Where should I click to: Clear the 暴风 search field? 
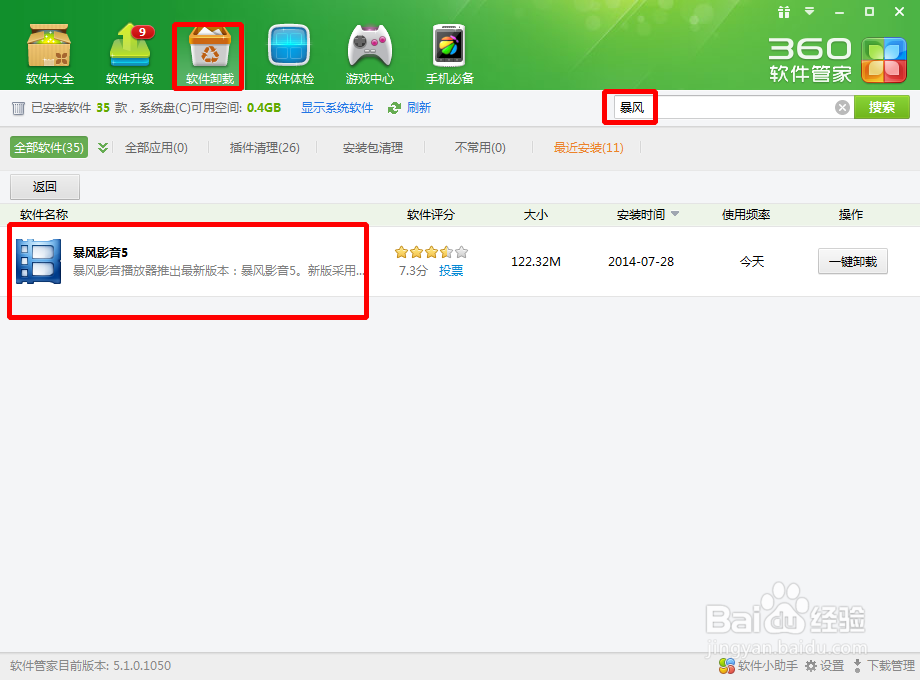[843, 106]
